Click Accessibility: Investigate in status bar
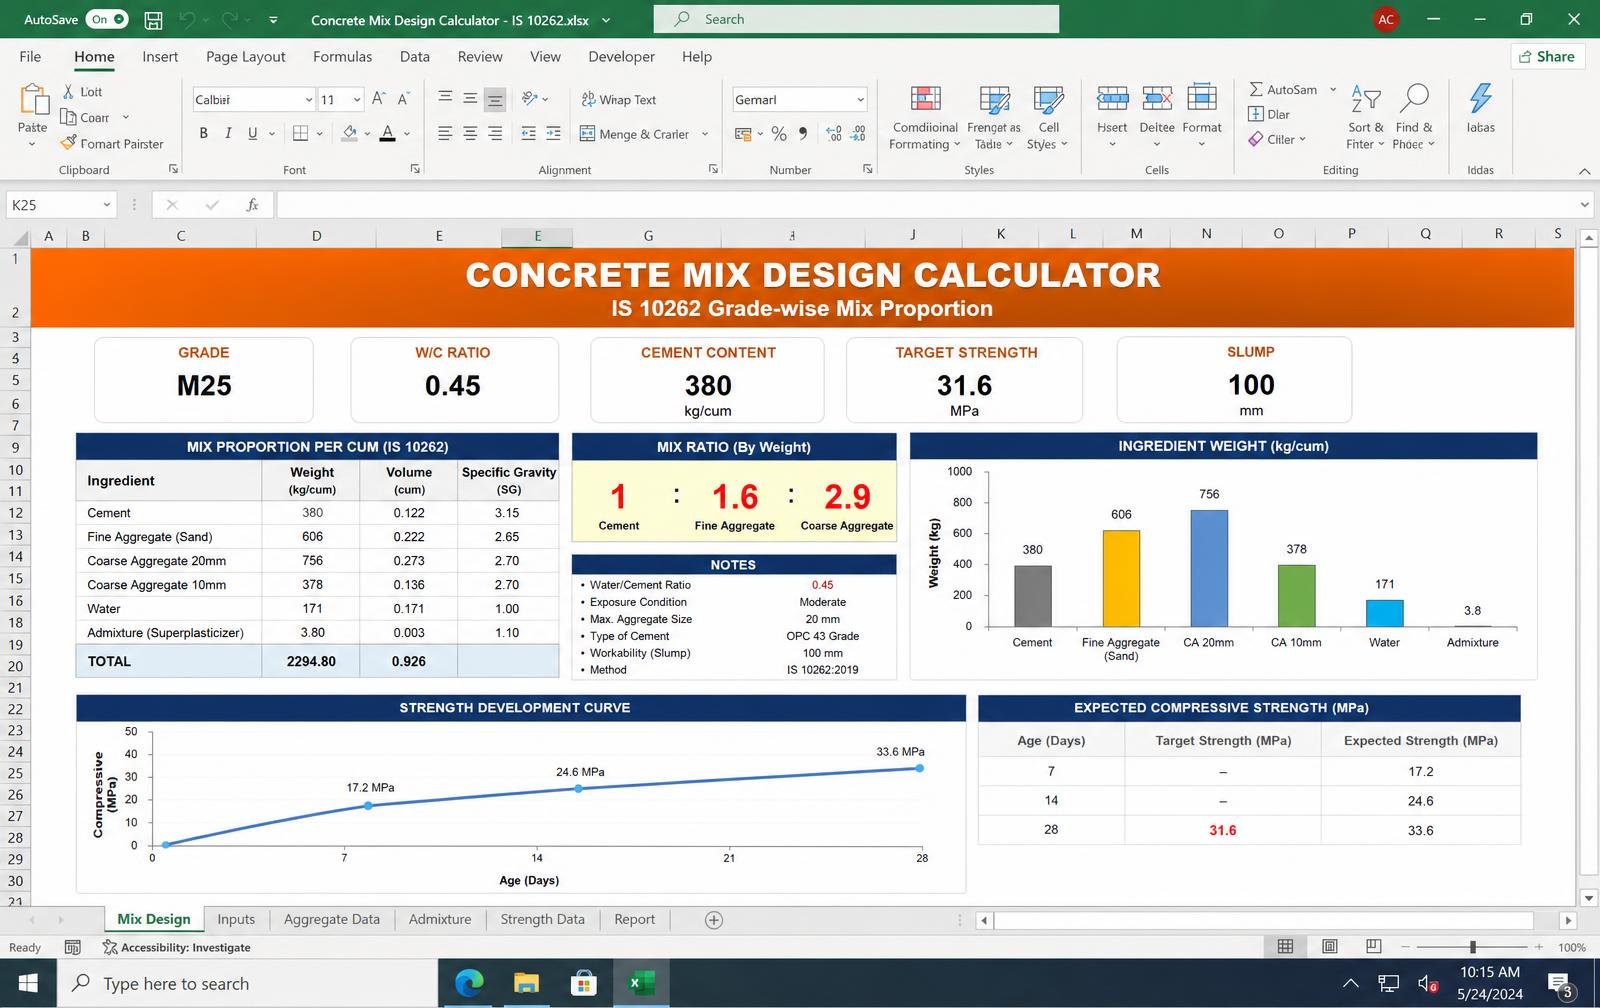Screen dimensions: 1600x1008 coord(177,947)
